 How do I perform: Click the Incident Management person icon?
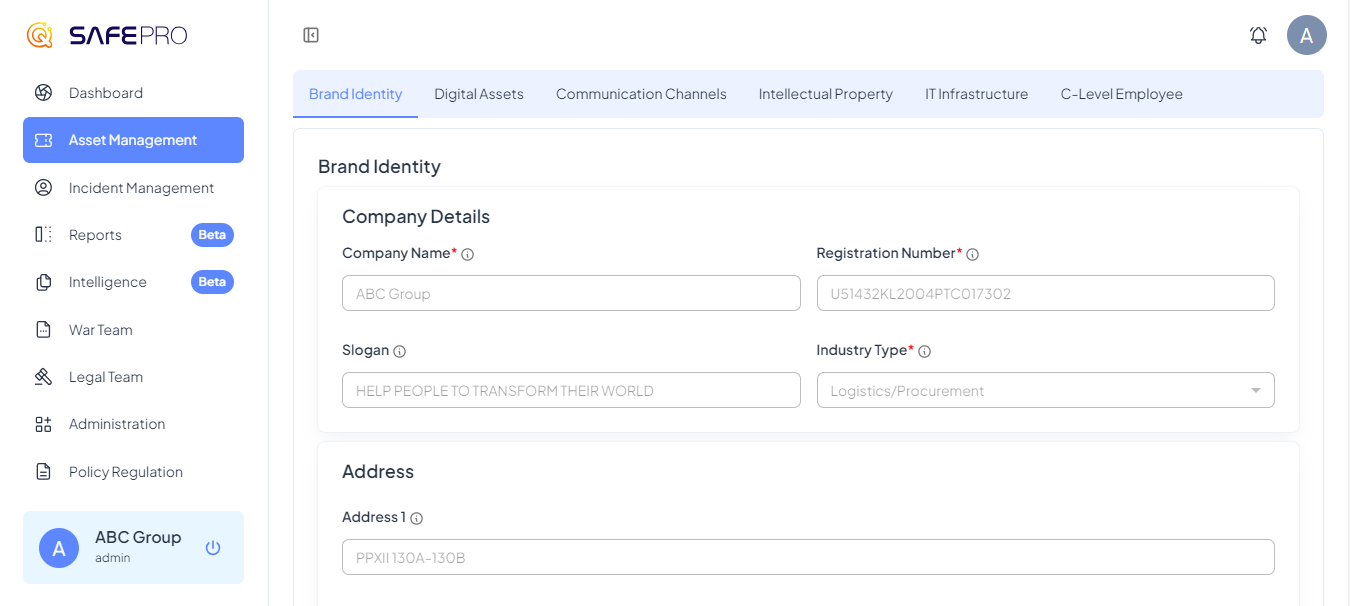coord(43,188)
